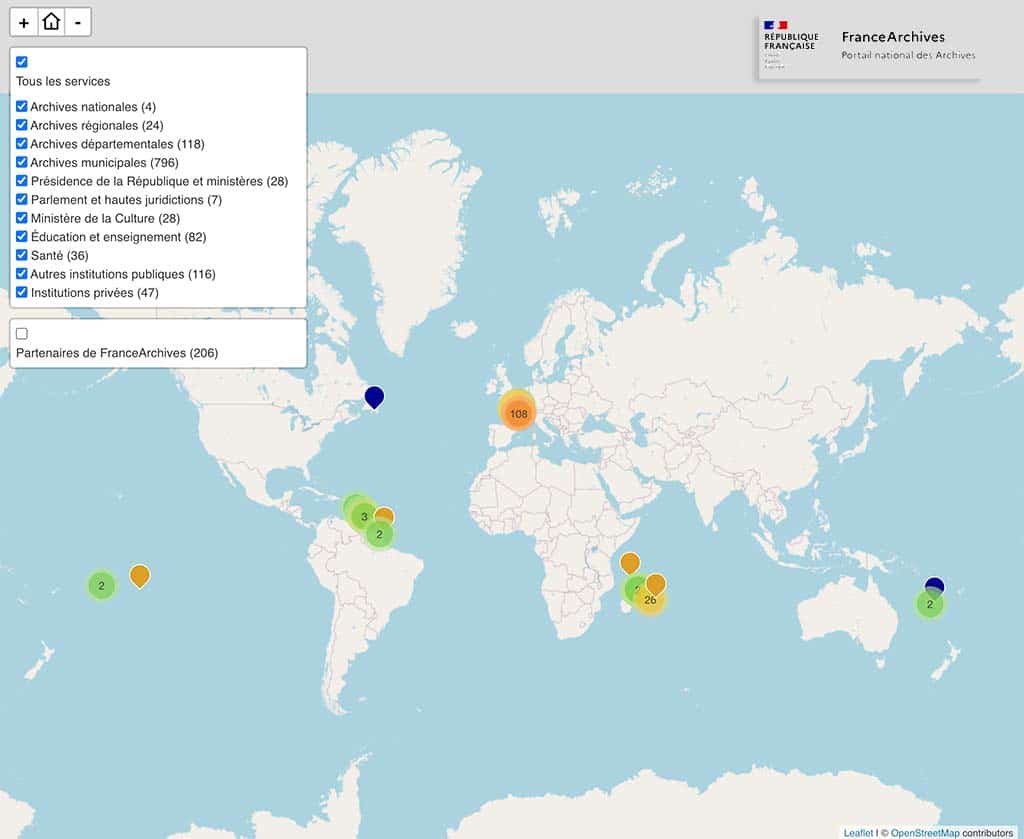
Task: Disable Archives municipales (796) filter
Action: pyautogui.click(x=22, y=162)
